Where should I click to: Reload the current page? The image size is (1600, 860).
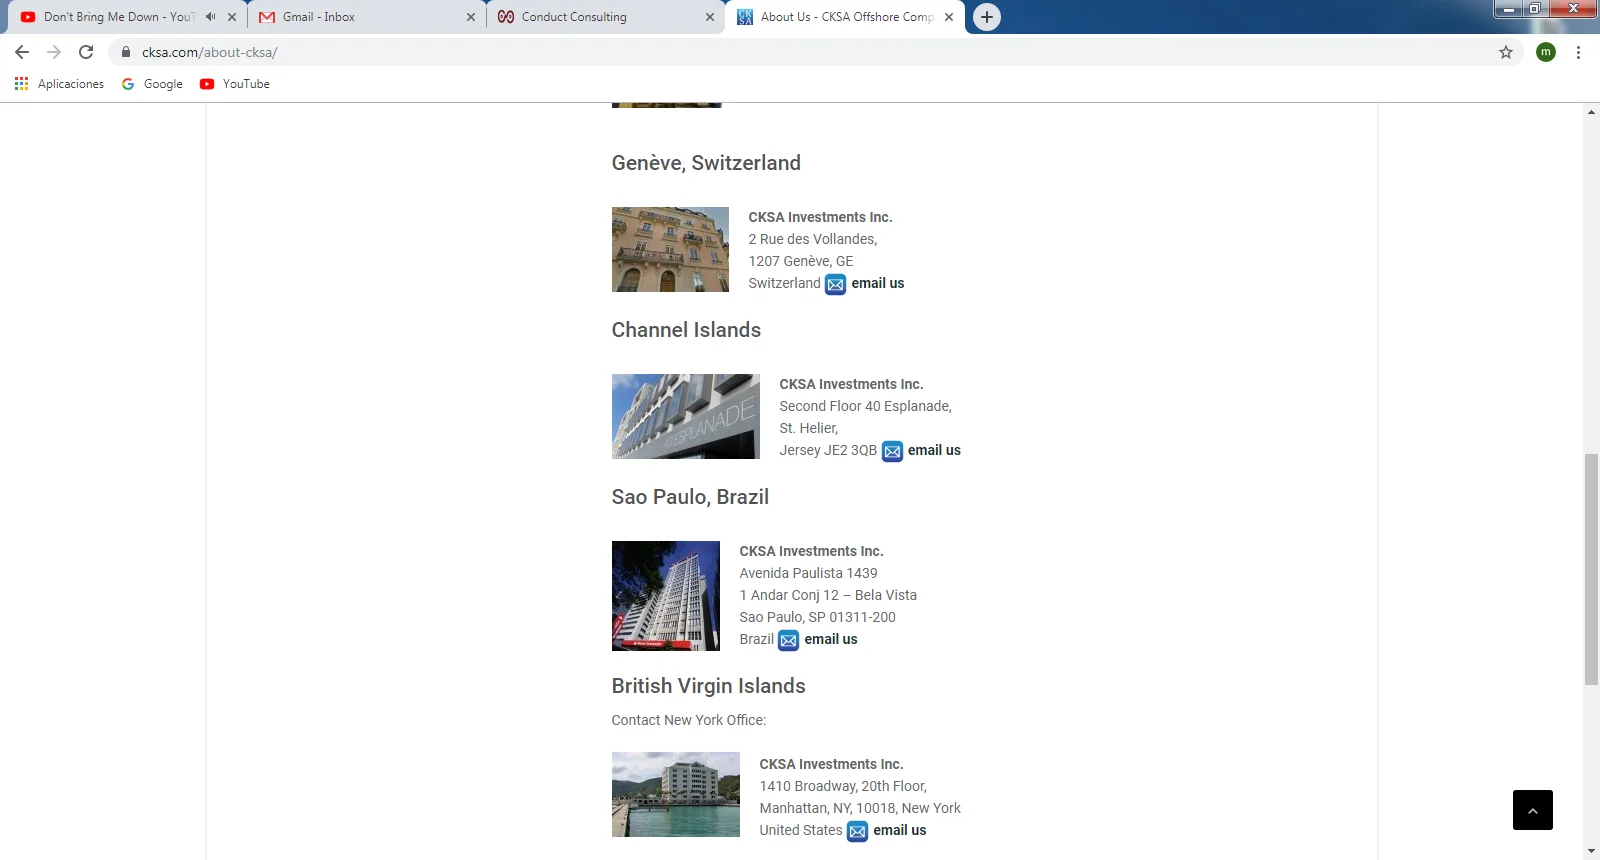[x=86, y=52]
